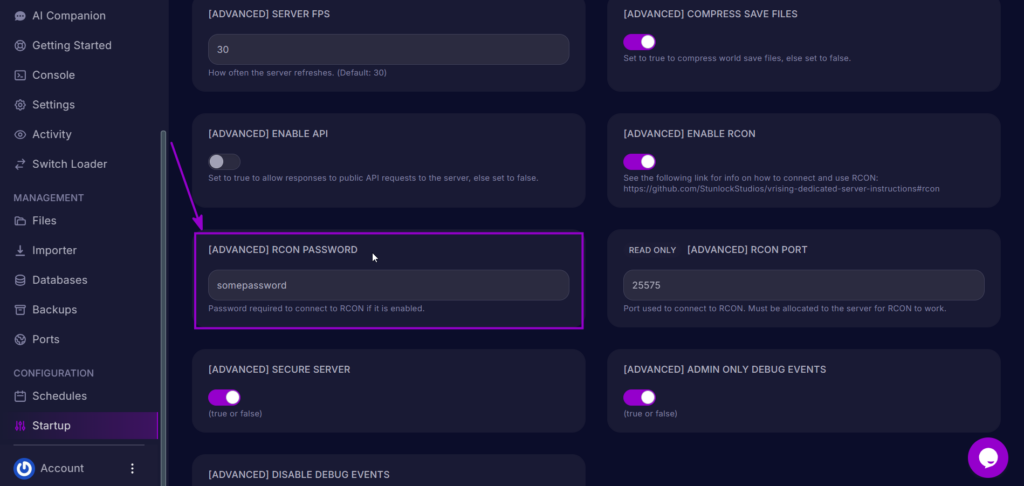Toggle Enable RCON switch off
The height and width of the screenshot is (486, 1024).
coord(639,161)
